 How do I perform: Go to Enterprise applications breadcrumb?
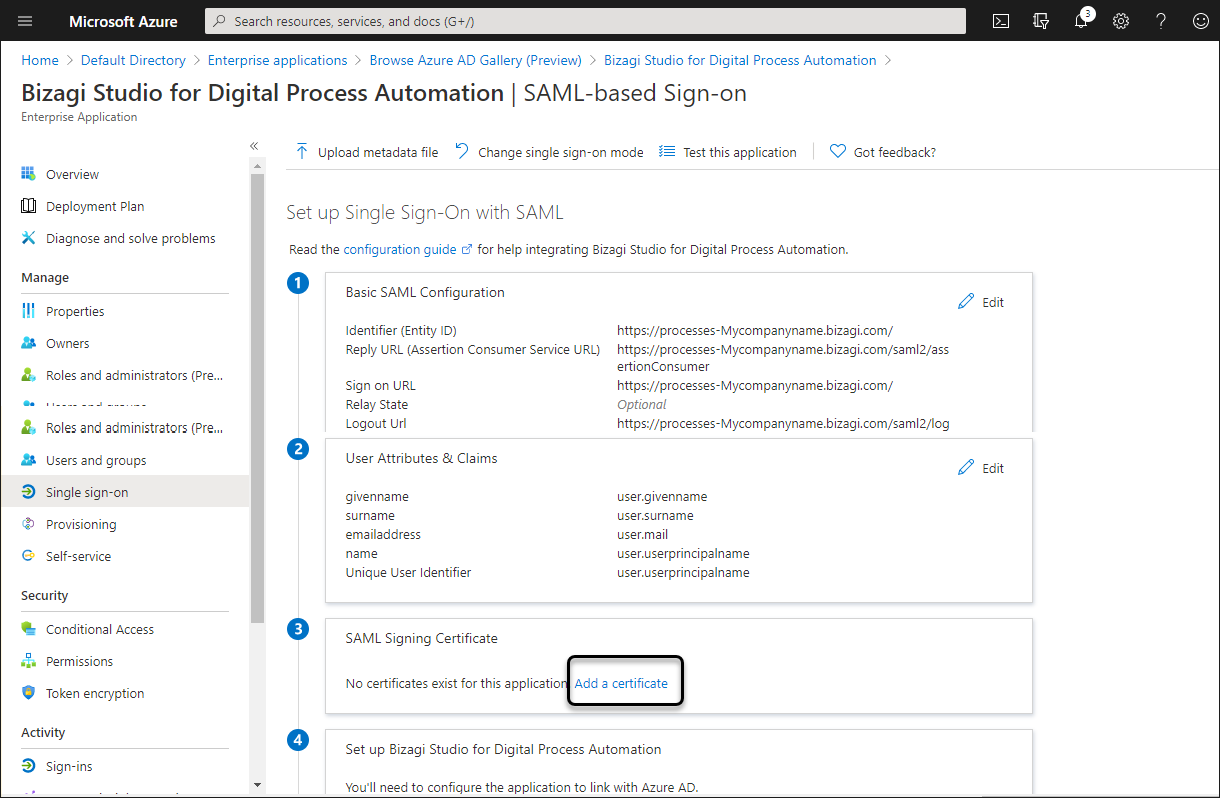tap(278, 60)
